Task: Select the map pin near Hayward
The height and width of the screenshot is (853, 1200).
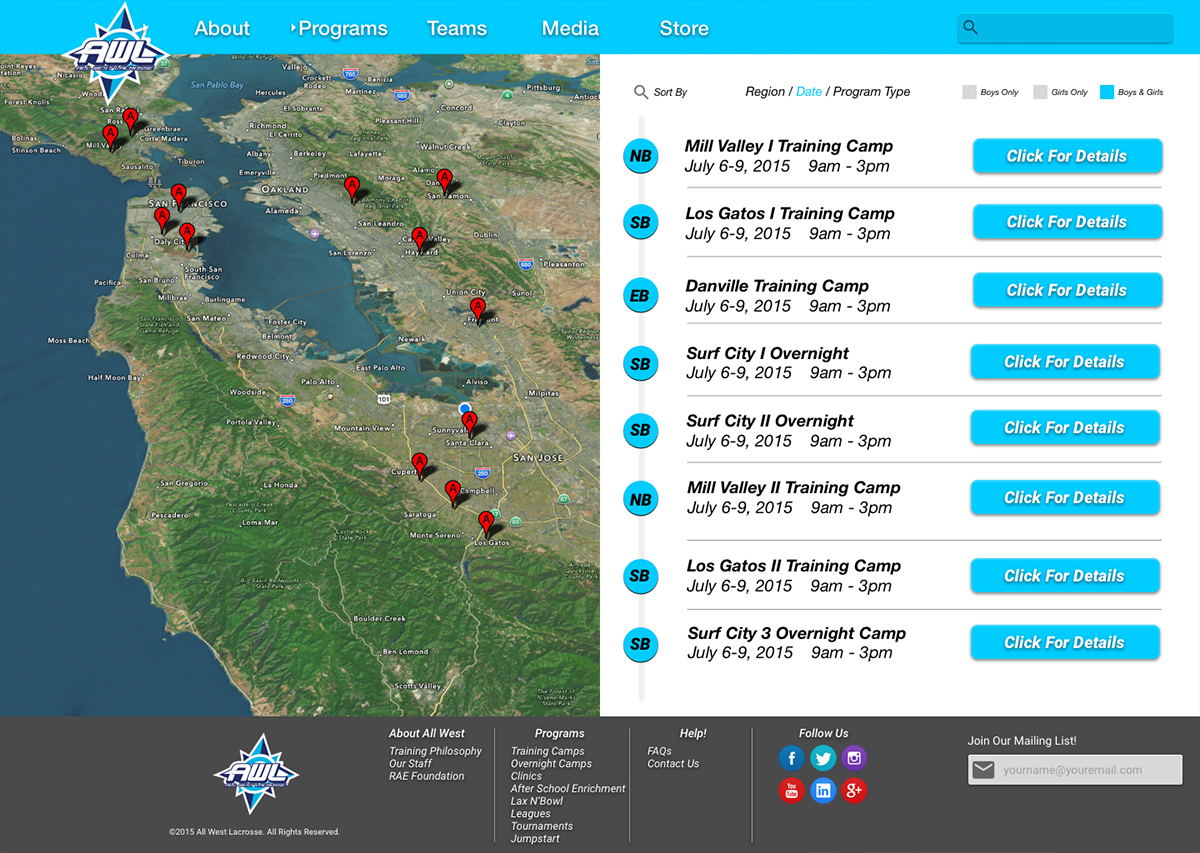Action: click(x=420, y=241)
